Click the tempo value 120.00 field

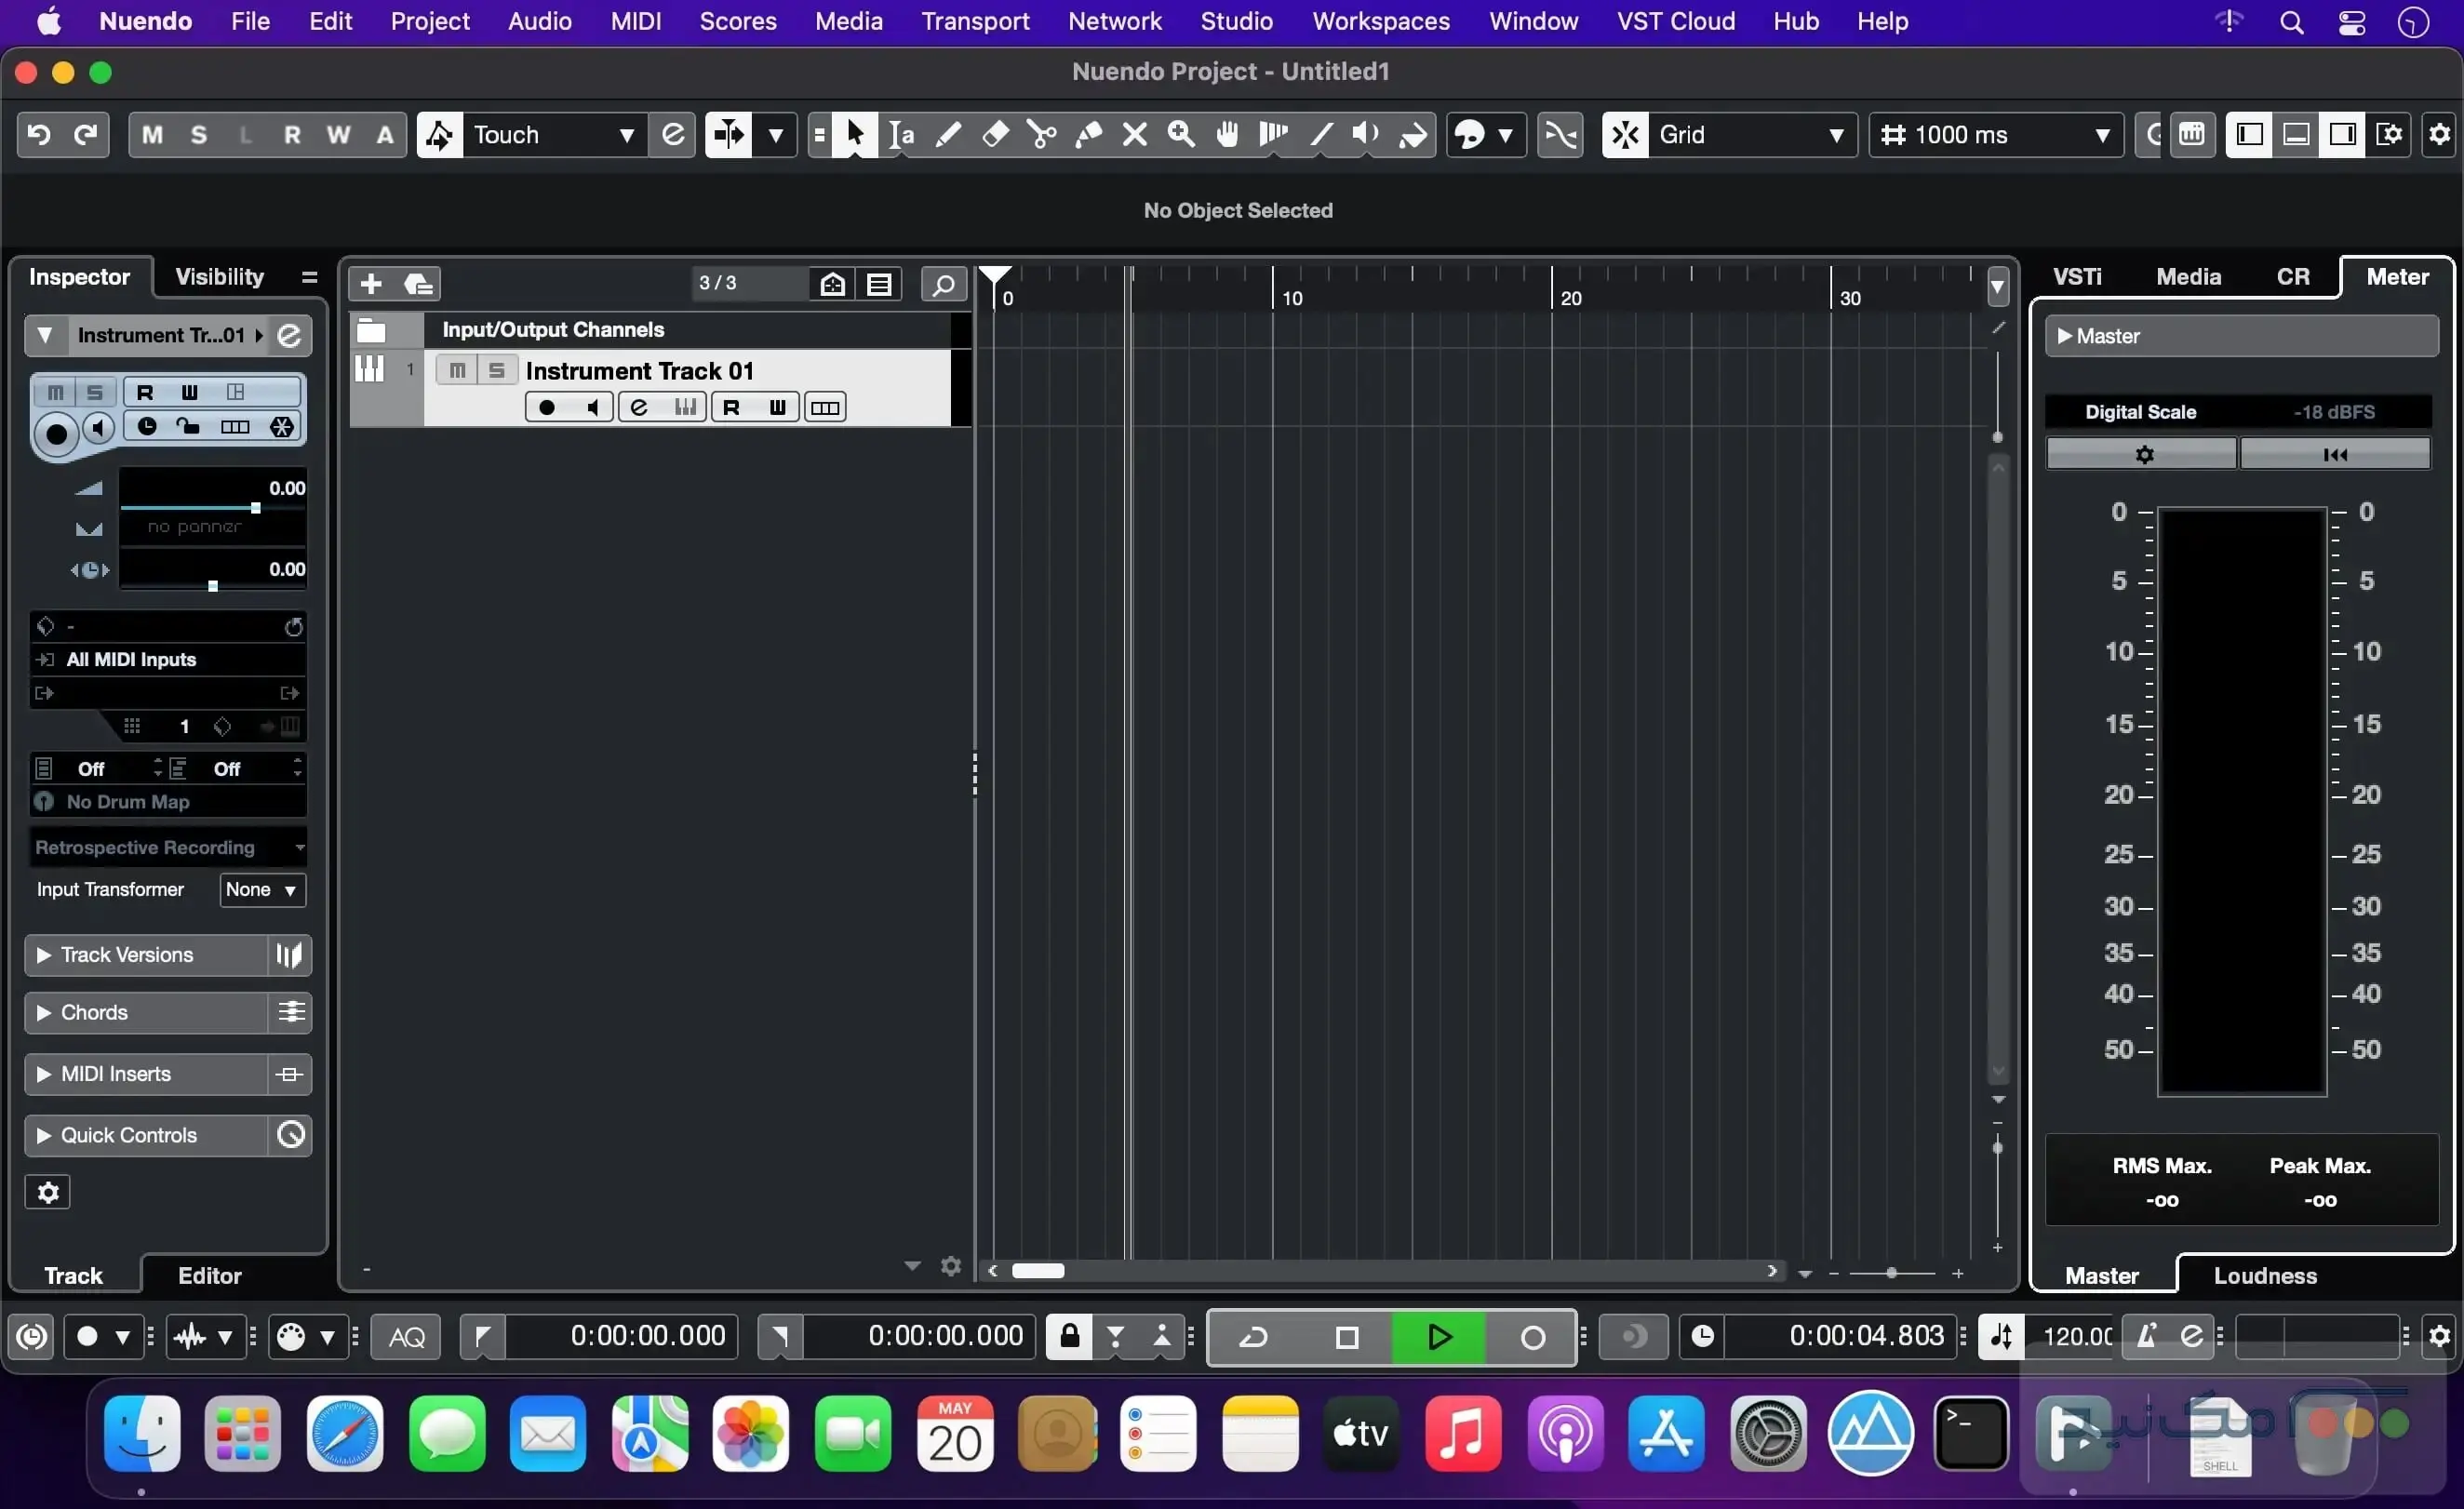[2076, 1337]
